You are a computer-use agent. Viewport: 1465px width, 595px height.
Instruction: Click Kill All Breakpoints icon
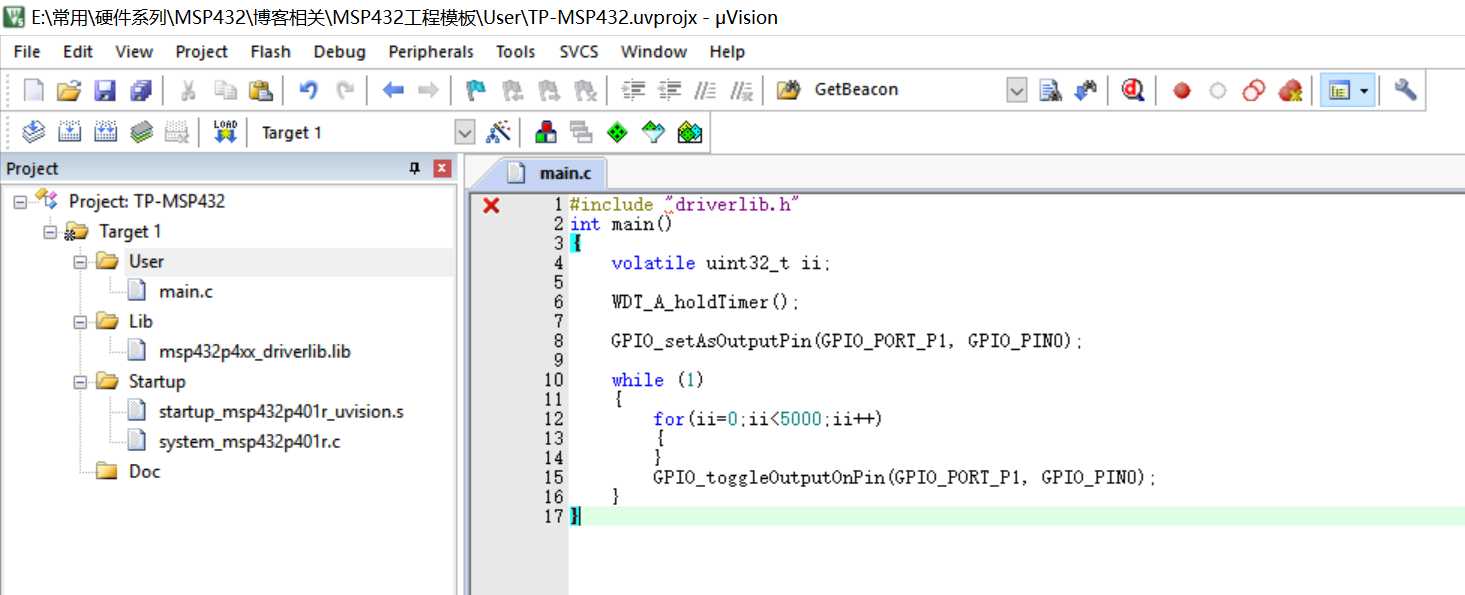(1290, 90)
